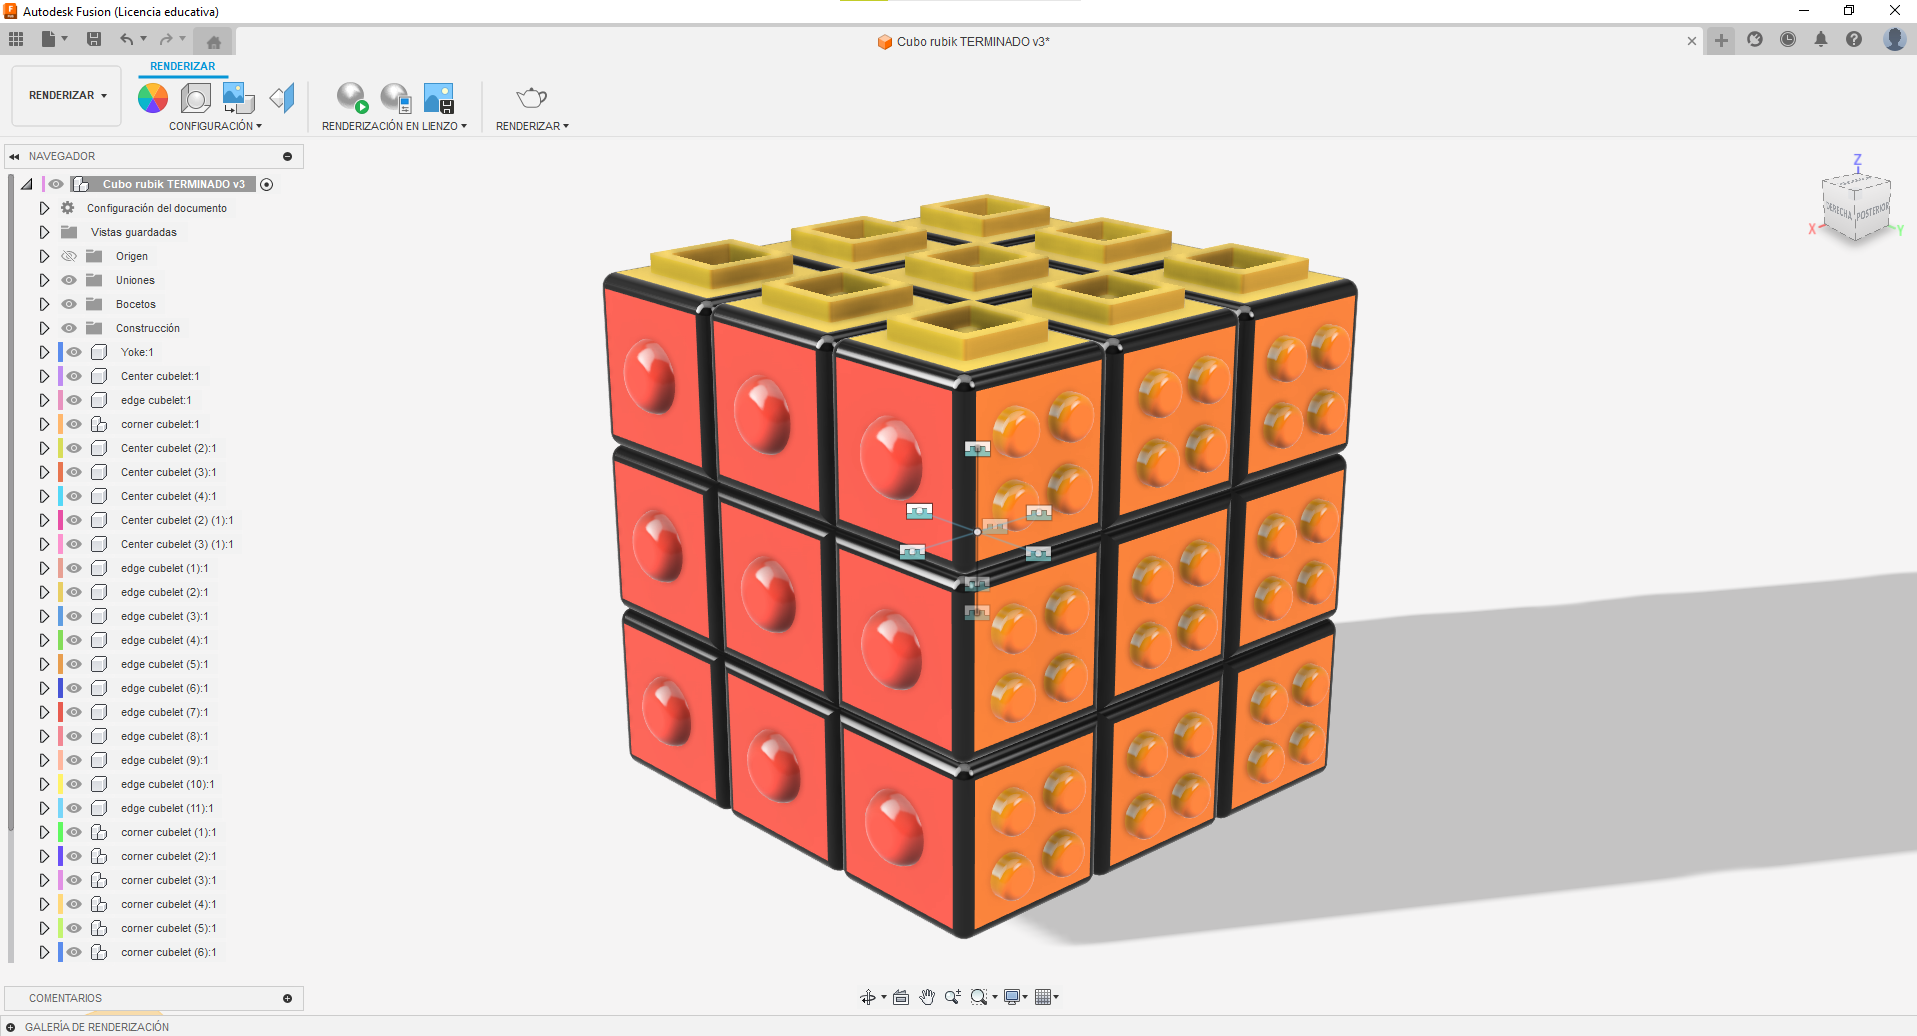Screen dimensions: 1917x1036
Task: Open the Extensions icon
Action: click(x=1755, y=39)
